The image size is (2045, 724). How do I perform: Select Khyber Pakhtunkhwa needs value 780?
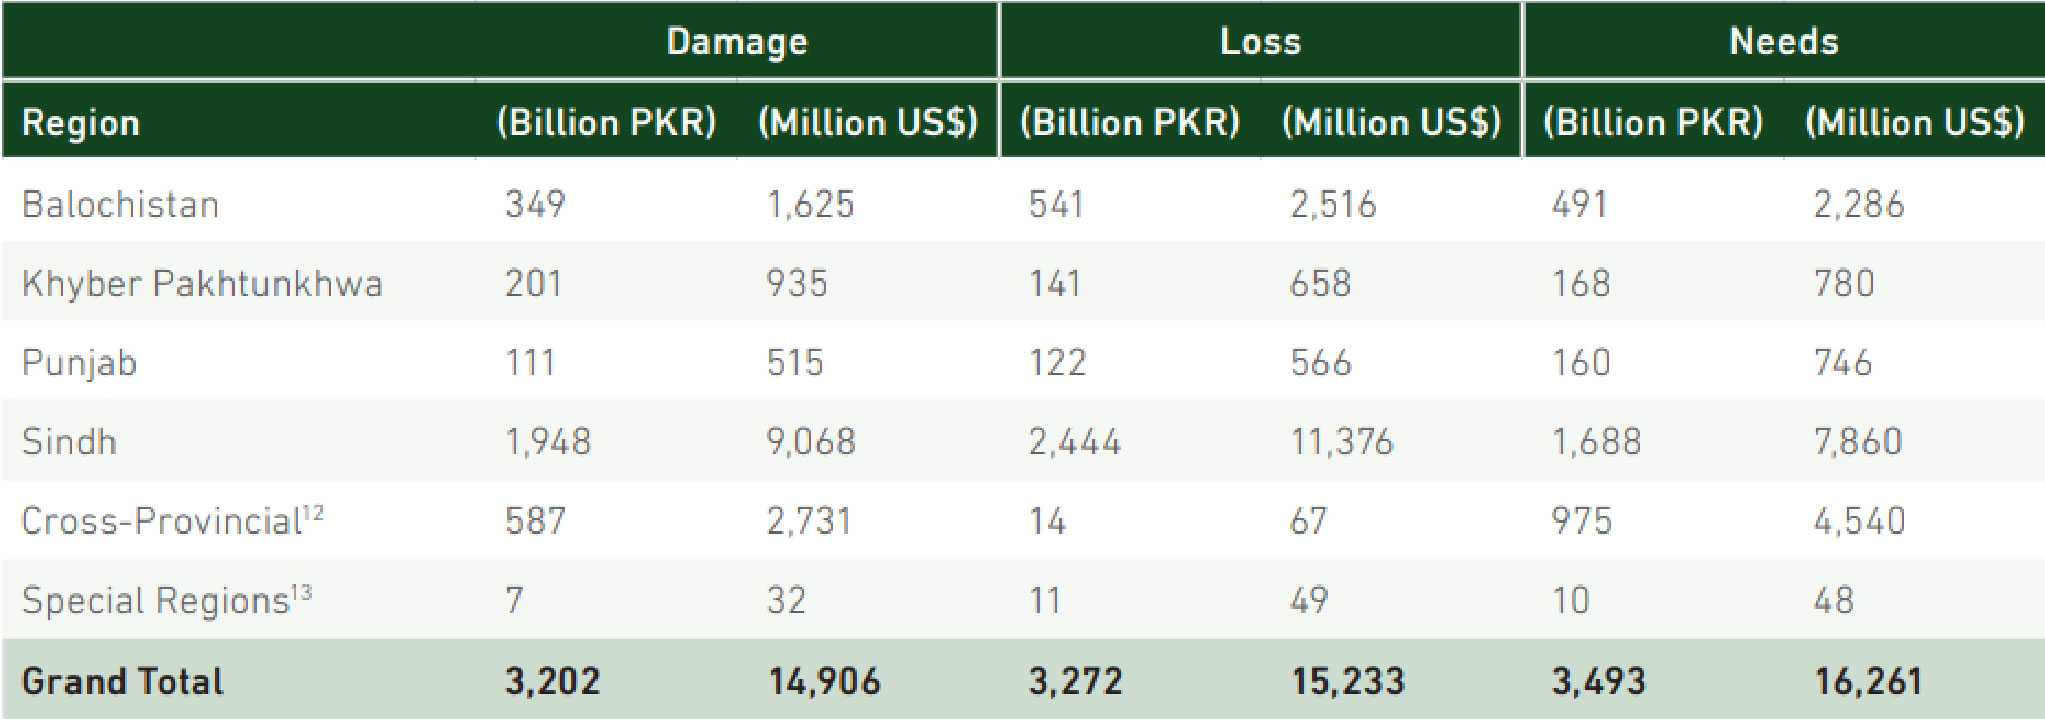[1844, 283]
